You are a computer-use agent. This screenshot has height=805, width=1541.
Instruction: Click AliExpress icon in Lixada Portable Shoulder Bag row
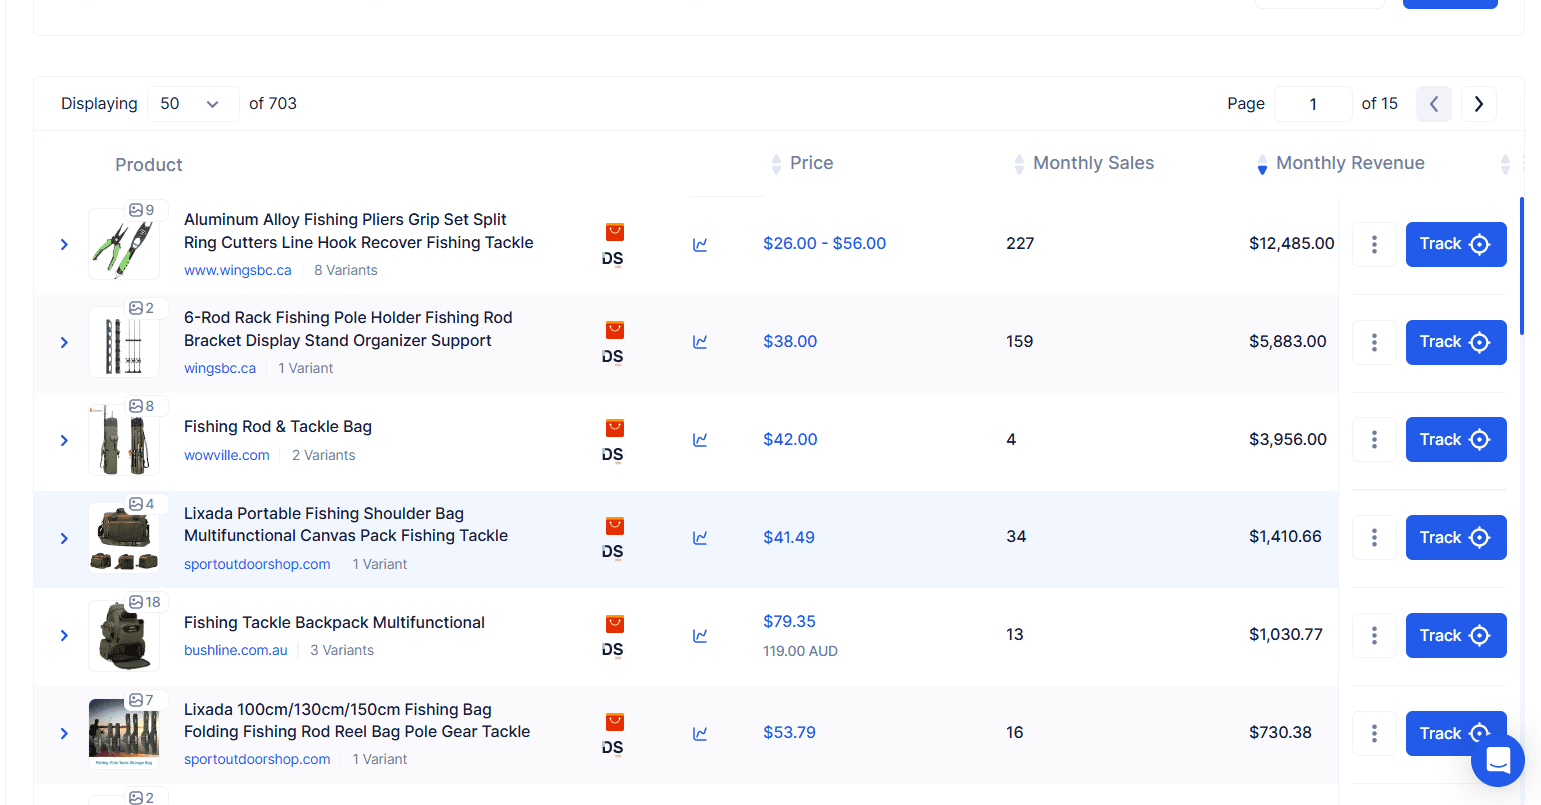click(x=614, y=526)
